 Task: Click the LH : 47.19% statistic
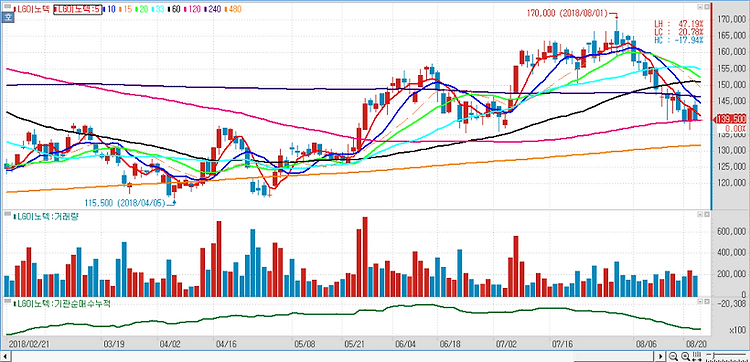[x=679, y=23]
